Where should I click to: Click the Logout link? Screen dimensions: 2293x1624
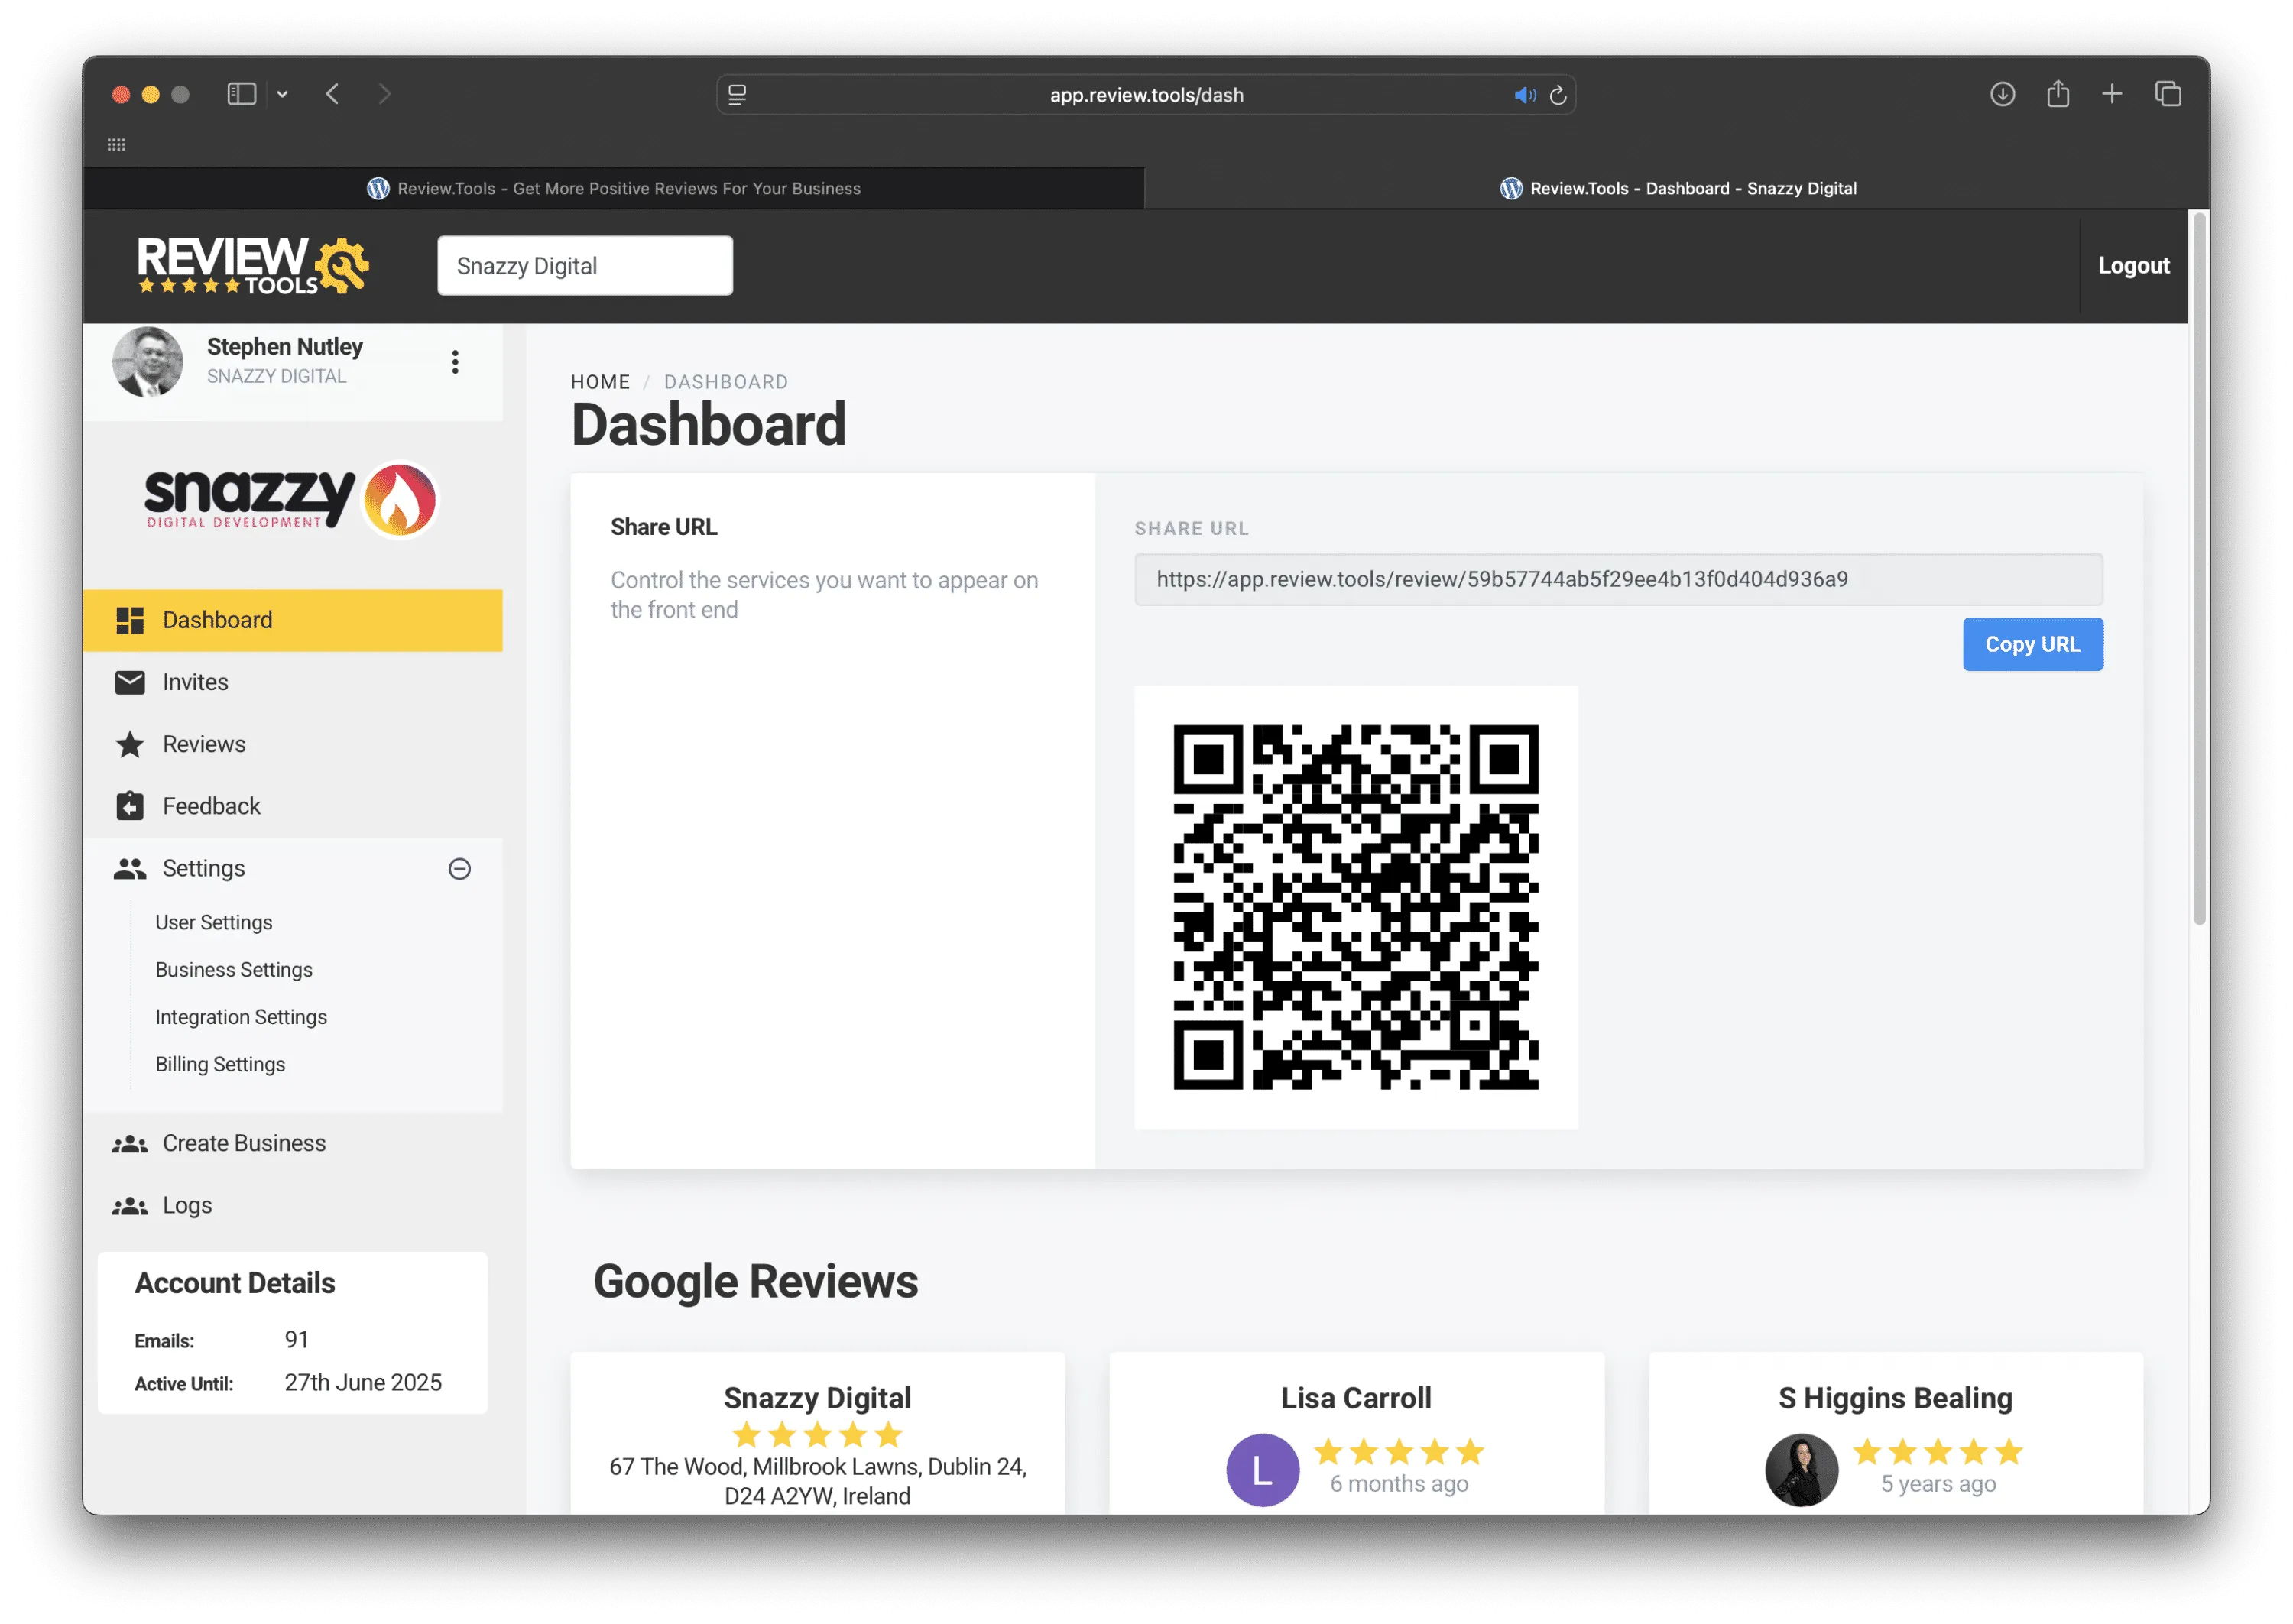click(2133, 266)
